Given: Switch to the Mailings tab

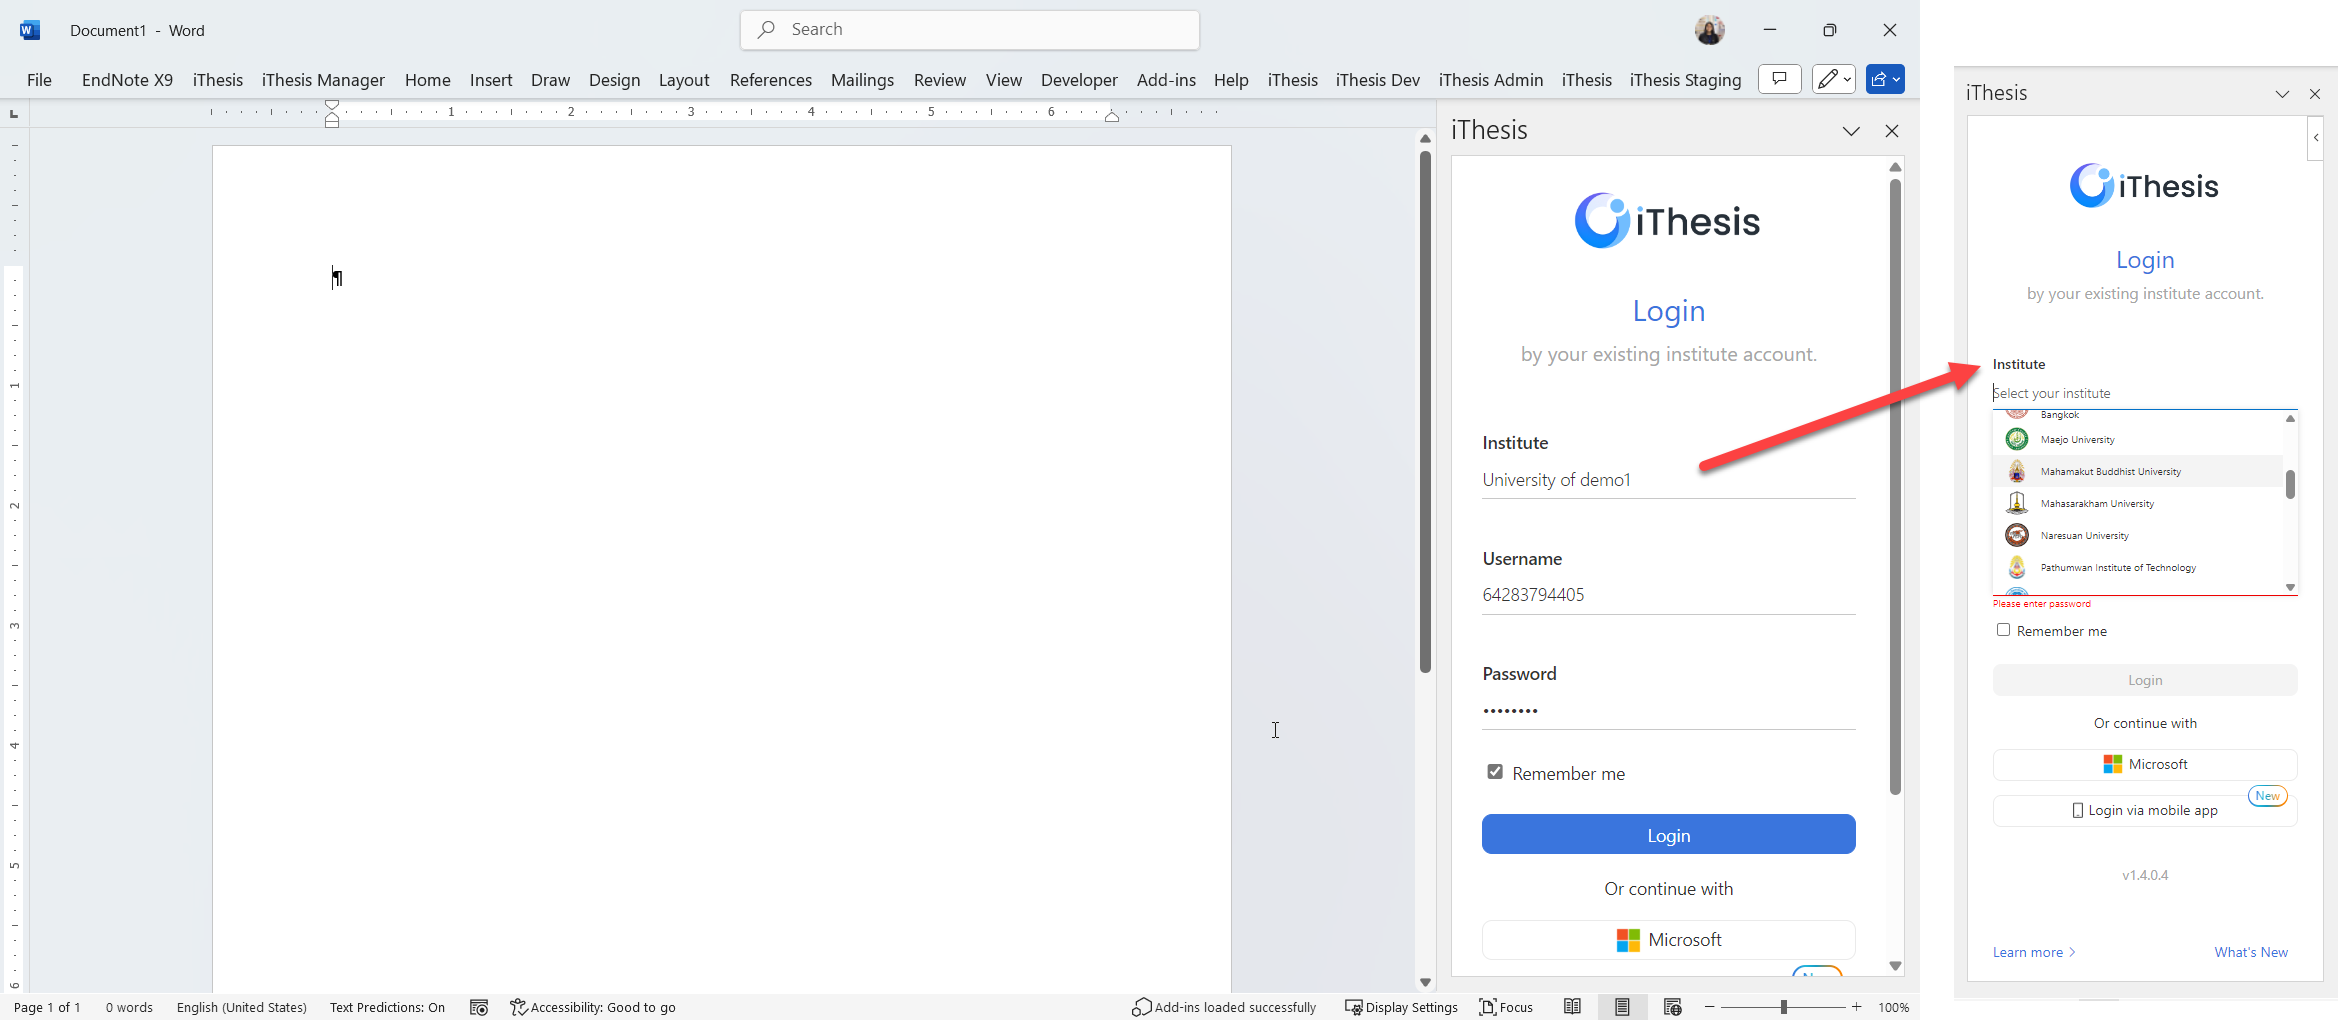Looking at the screenshot, I should tap(862, 80).
